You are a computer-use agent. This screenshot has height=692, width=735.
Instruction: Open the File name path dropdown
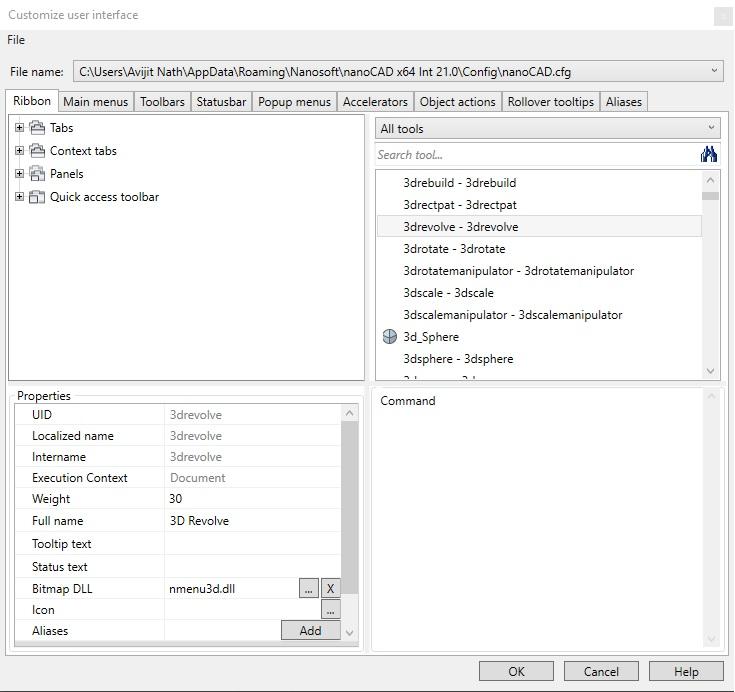point(714,71)
